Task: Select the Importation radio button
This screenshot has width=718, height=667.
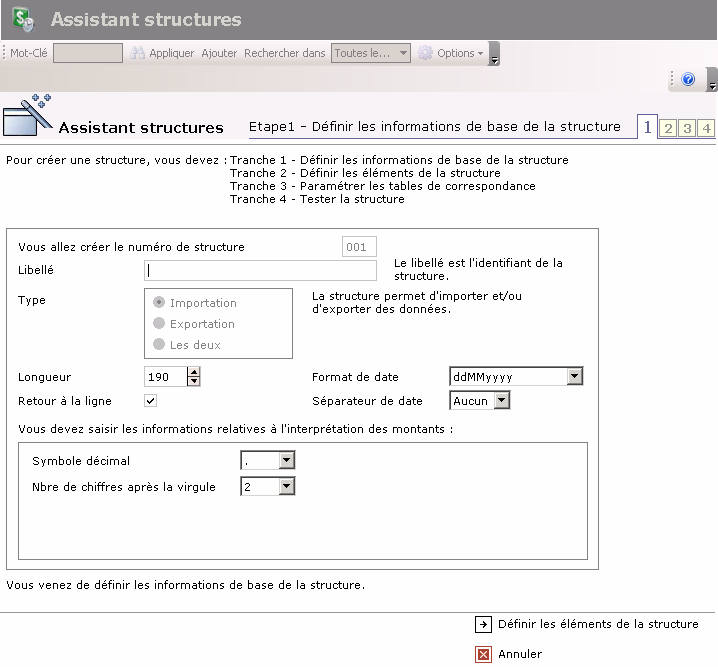Action: click(159, 302)
